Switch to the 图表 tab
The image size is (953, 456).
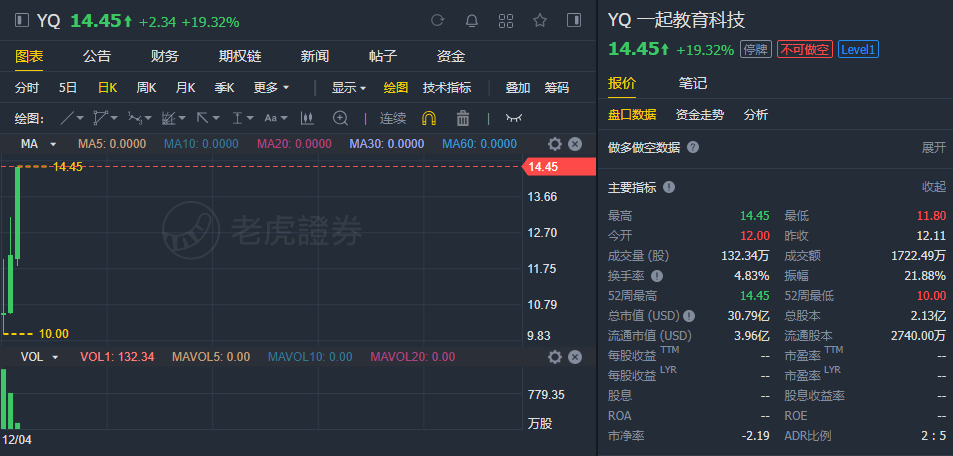coord(29,57)
